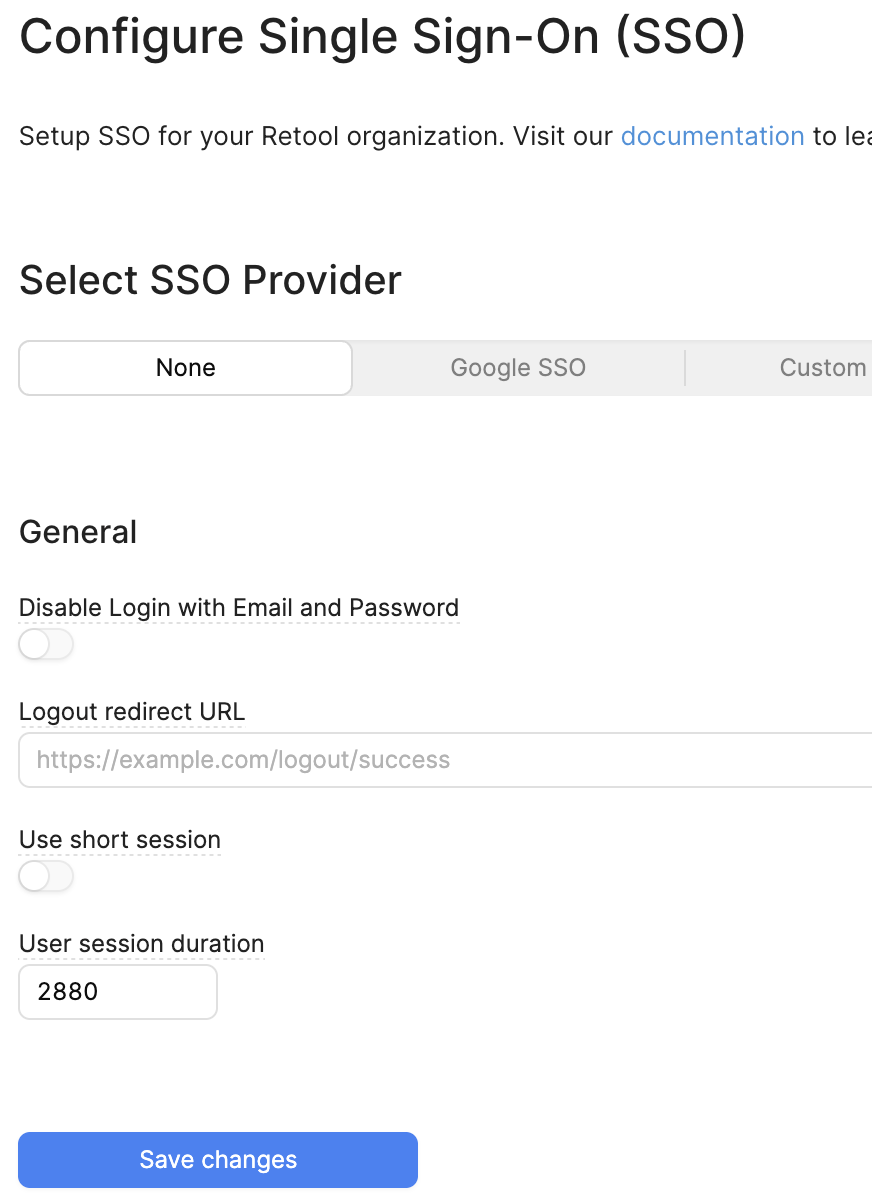Click the truncated text after the documentation link

click(x=840, y=136)
